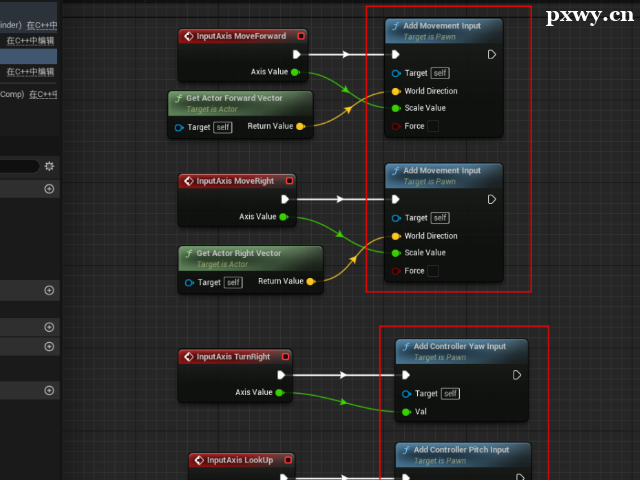Click the C++ edit link next to Comp)

click(42, 94)
